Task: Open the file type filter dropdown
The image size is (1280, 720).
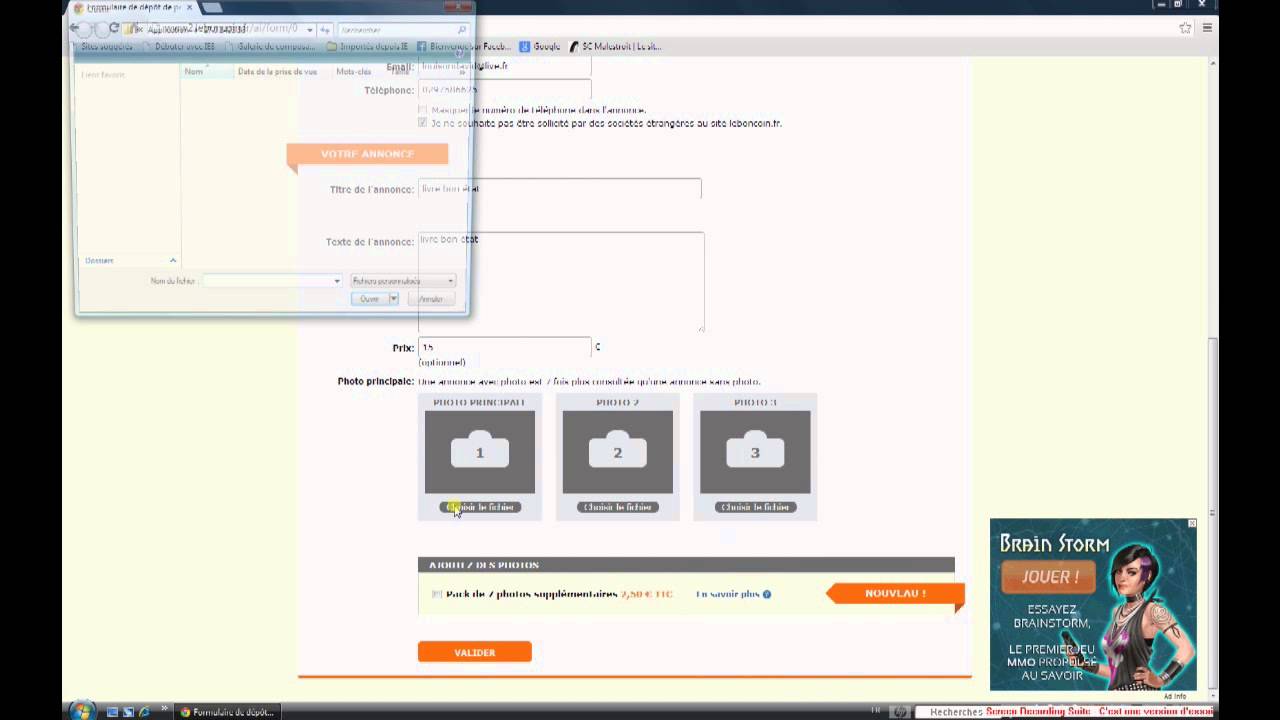Action: coord(403,281)
